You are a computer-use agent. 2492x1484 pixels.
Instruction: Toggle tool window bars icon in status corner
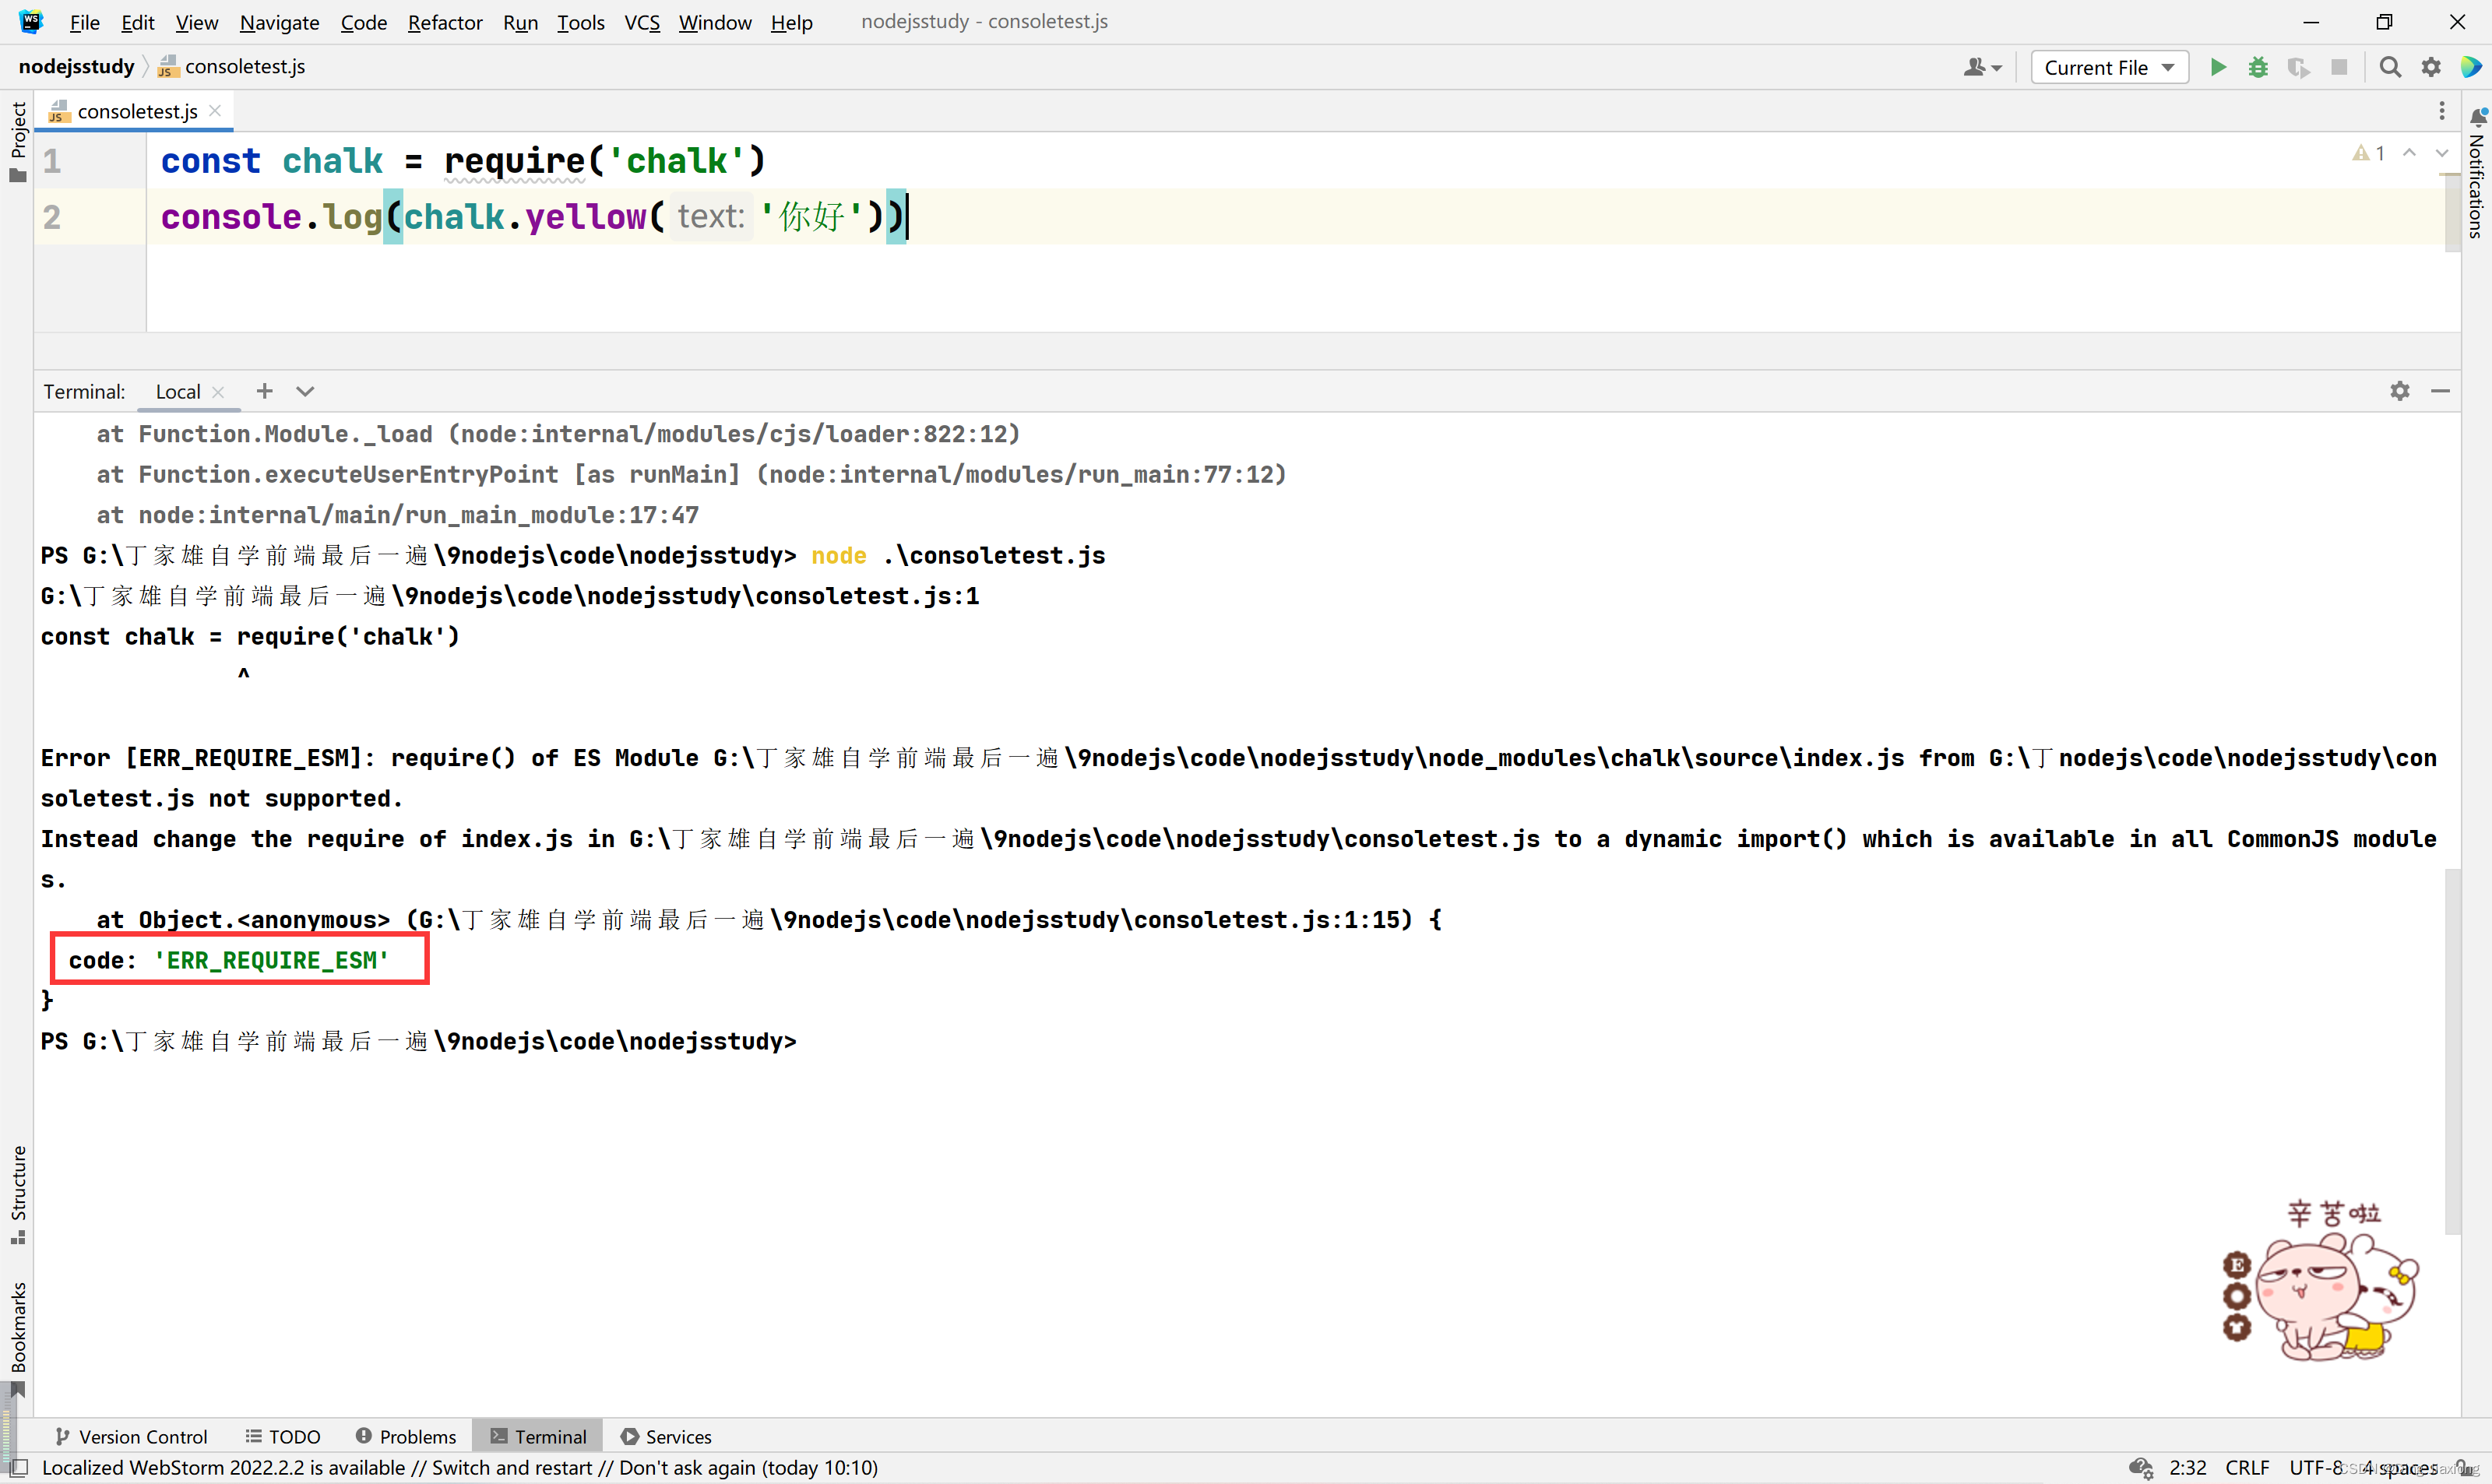point(17,1467)
